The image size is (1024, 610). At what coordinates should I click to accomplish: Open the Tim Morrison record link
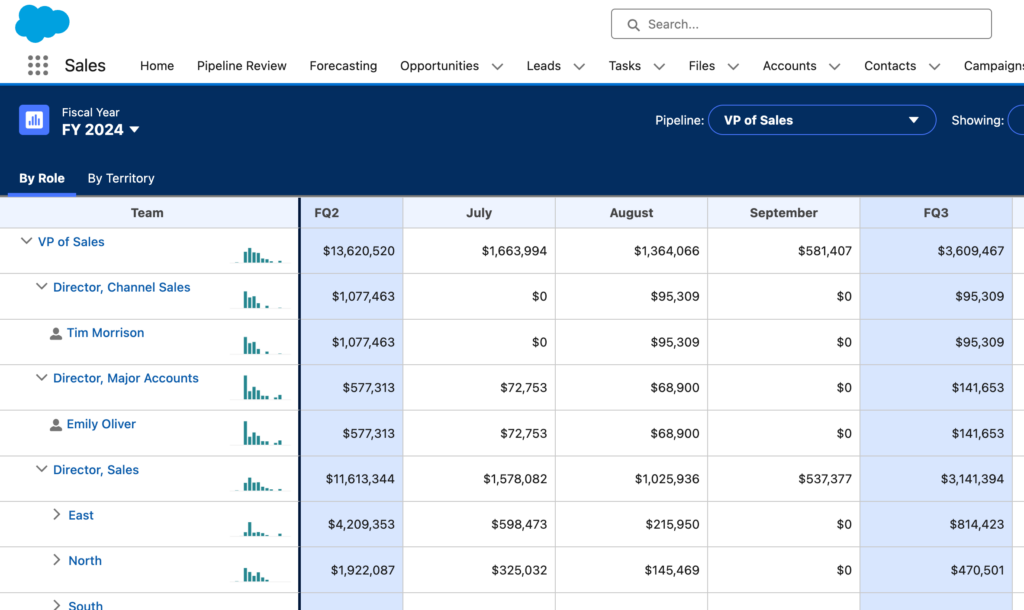tap(105, 332)
